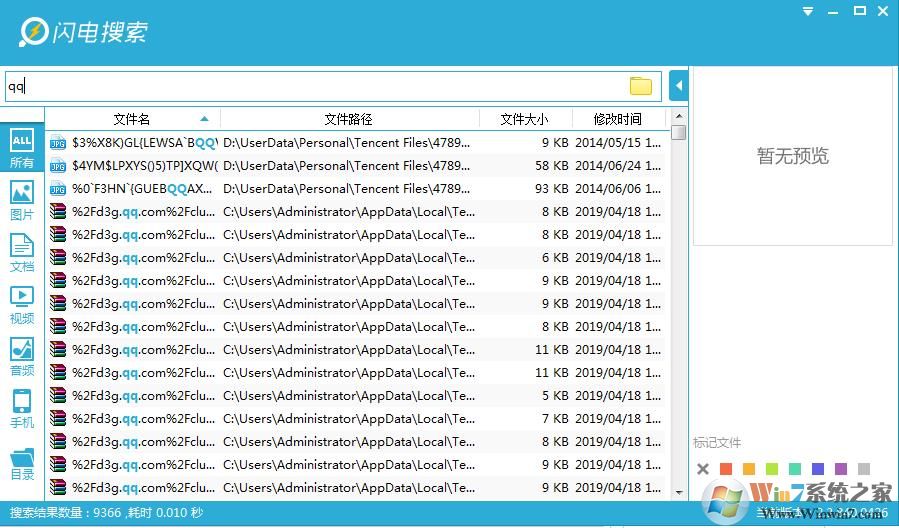The width and height of the screenshot is (899, 528).
Task: Select file $3%X8K)GL{LEWSA`BQQ
Action: [144, 143]
